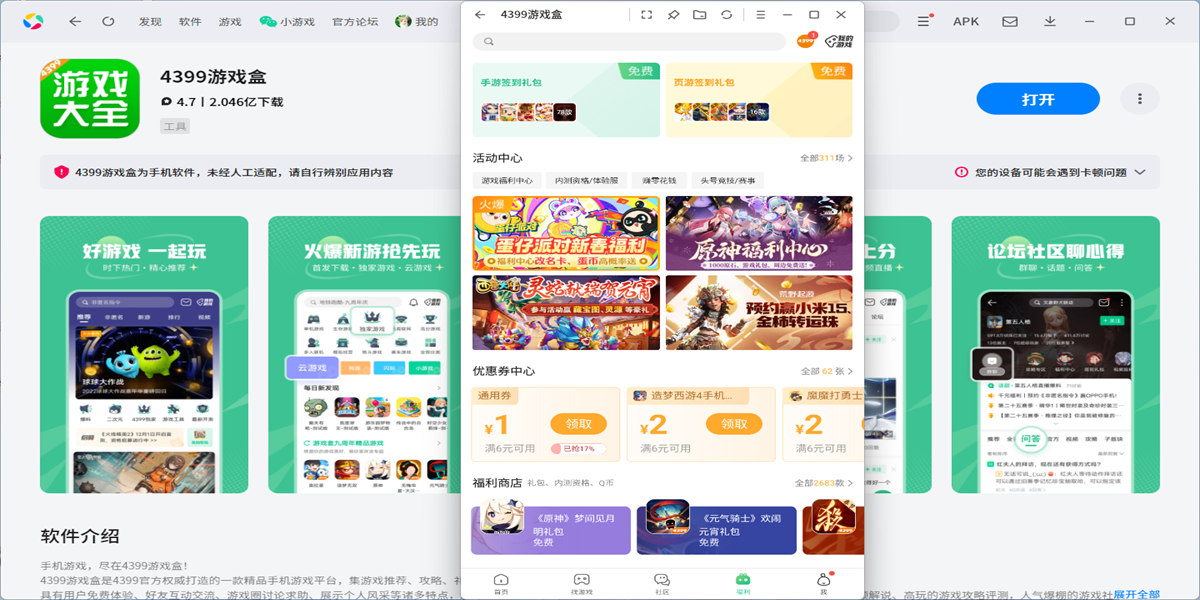The width and height of the screenshot is (1200, 600).
Task: Claim the ¥1 通用券 with 领取
Action: pyautogui.click(x=578, y=424)
